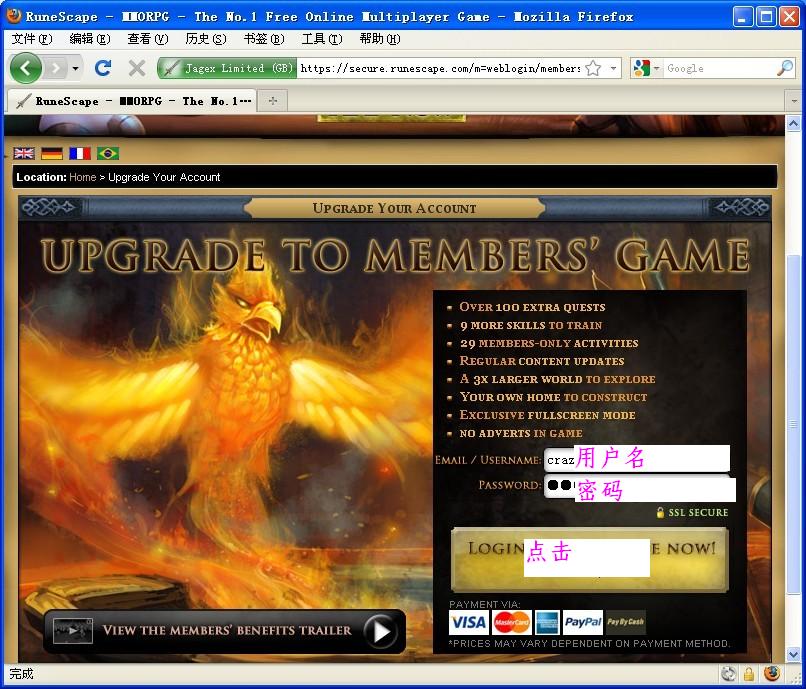
Task: Open the address bar history dropdown
Action: click(x=613, y=68)
